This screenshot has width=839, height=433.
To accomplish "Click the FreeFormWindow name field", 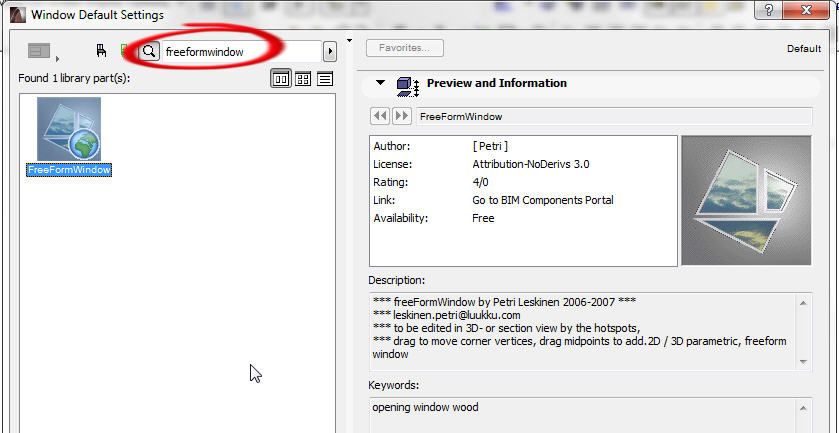I will pos(614,116).
